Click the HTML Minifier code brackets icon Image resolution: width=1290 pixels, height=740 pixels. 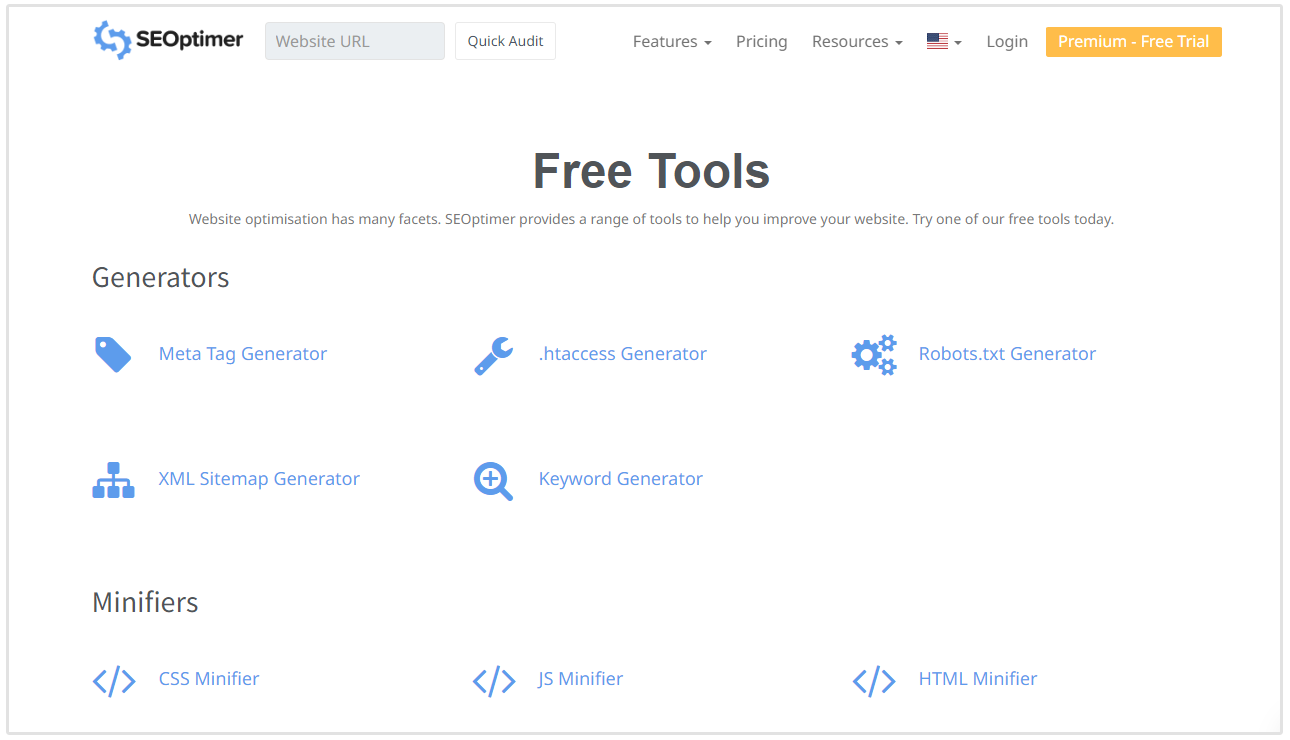[873, 680]
